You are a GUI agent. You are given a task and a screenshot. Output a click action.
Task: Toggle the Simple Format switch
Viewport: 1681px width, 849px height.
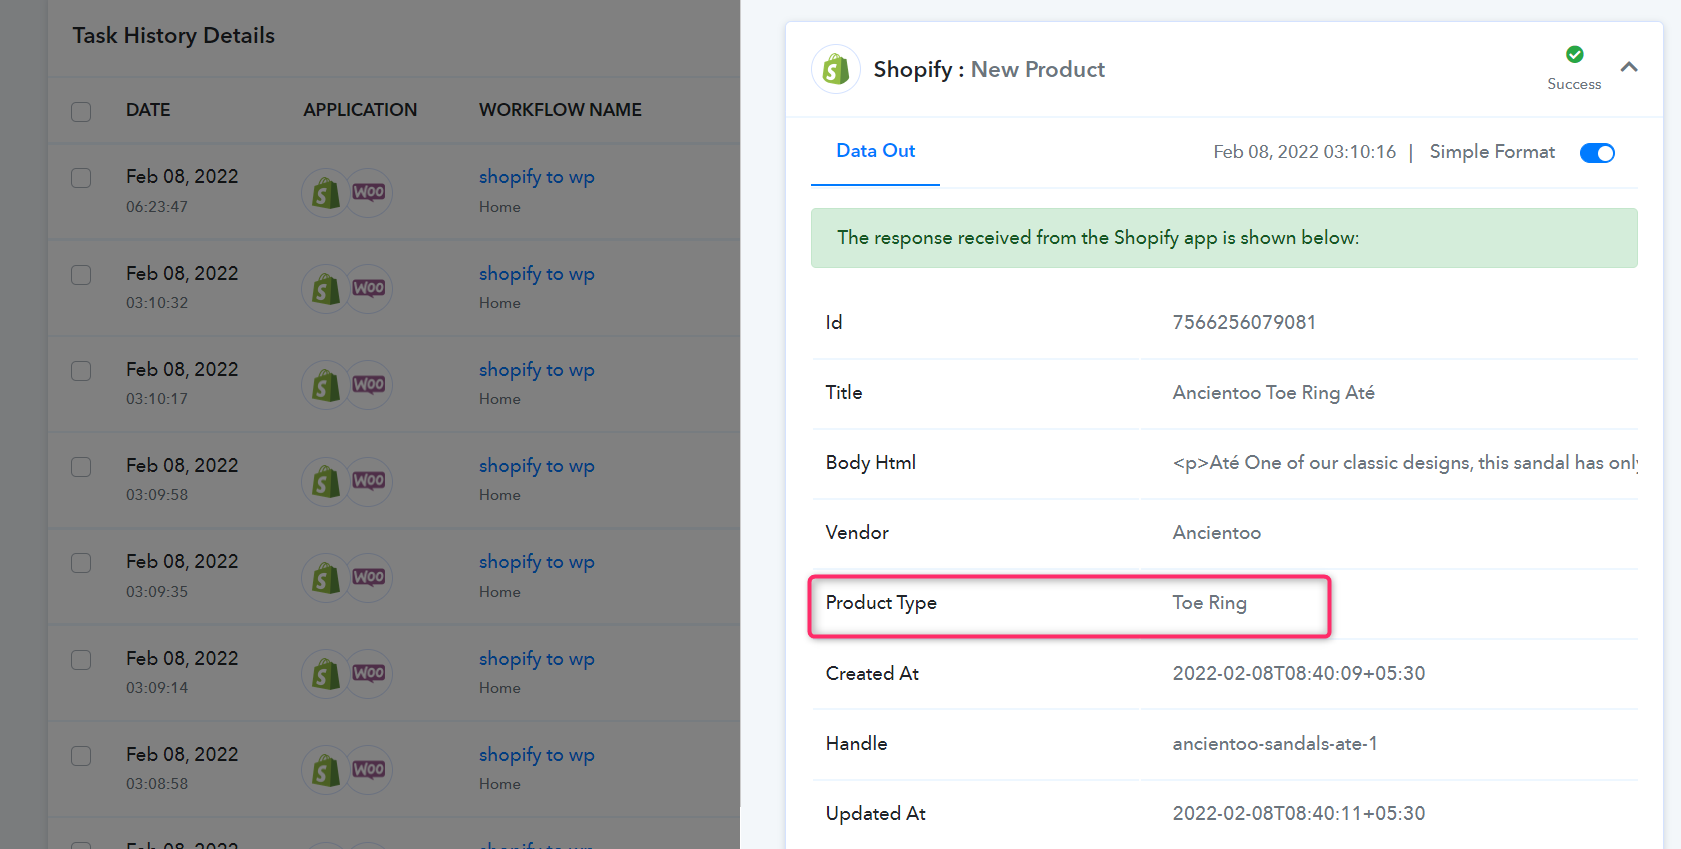point(1597,153)
